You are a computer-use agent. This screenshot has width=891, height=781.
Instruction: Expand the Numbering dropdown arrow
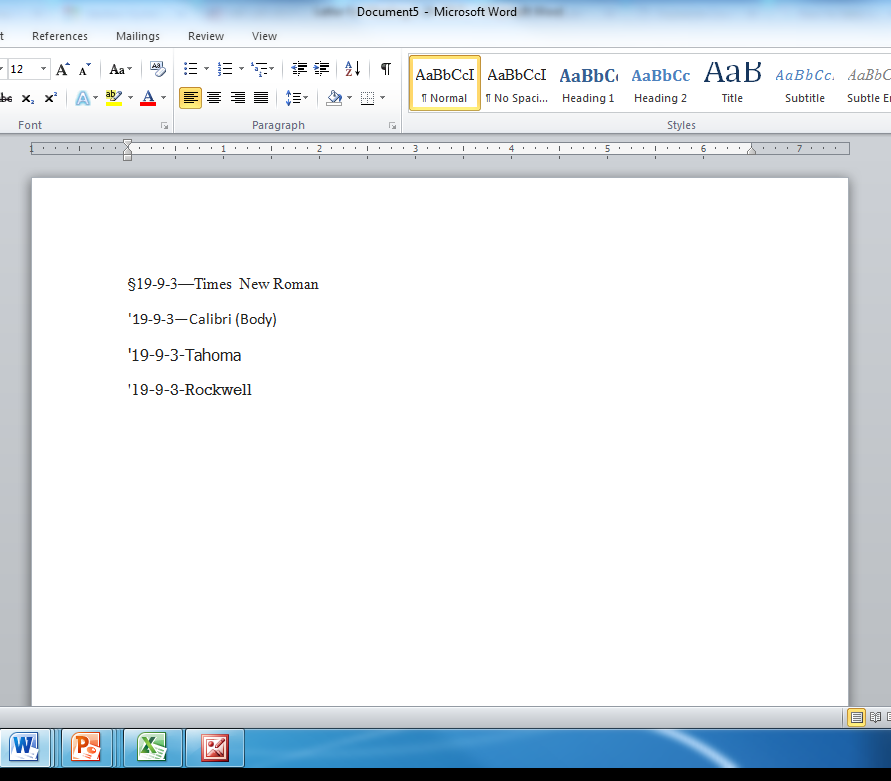[x=242, y=69]
